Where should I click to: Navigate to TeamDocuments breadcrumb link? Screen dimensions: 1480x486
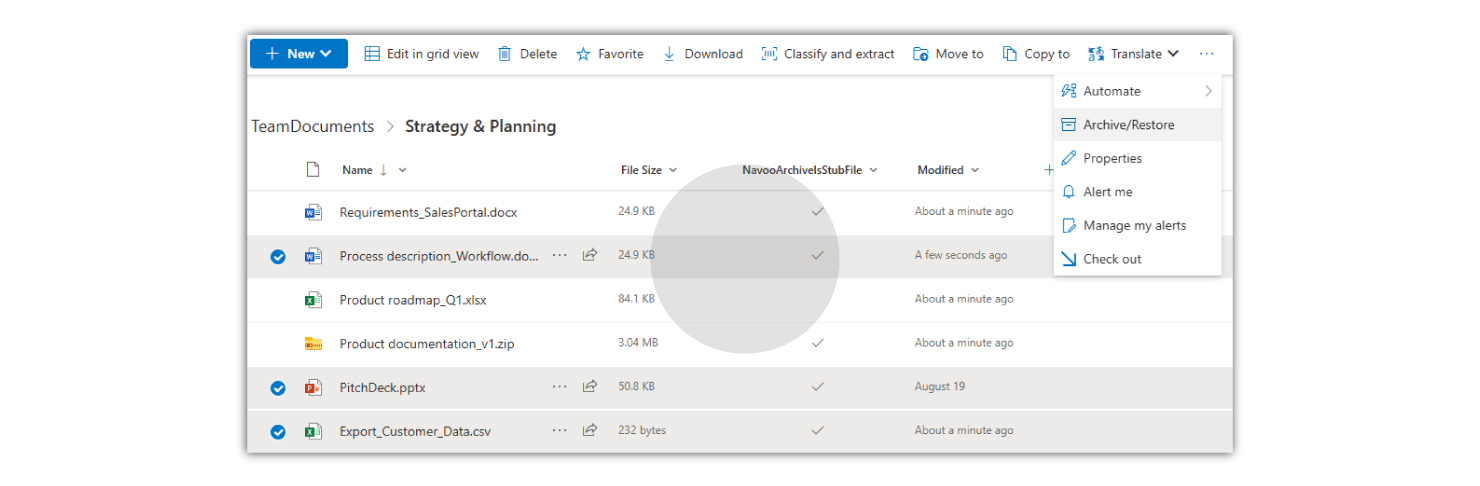312,127
